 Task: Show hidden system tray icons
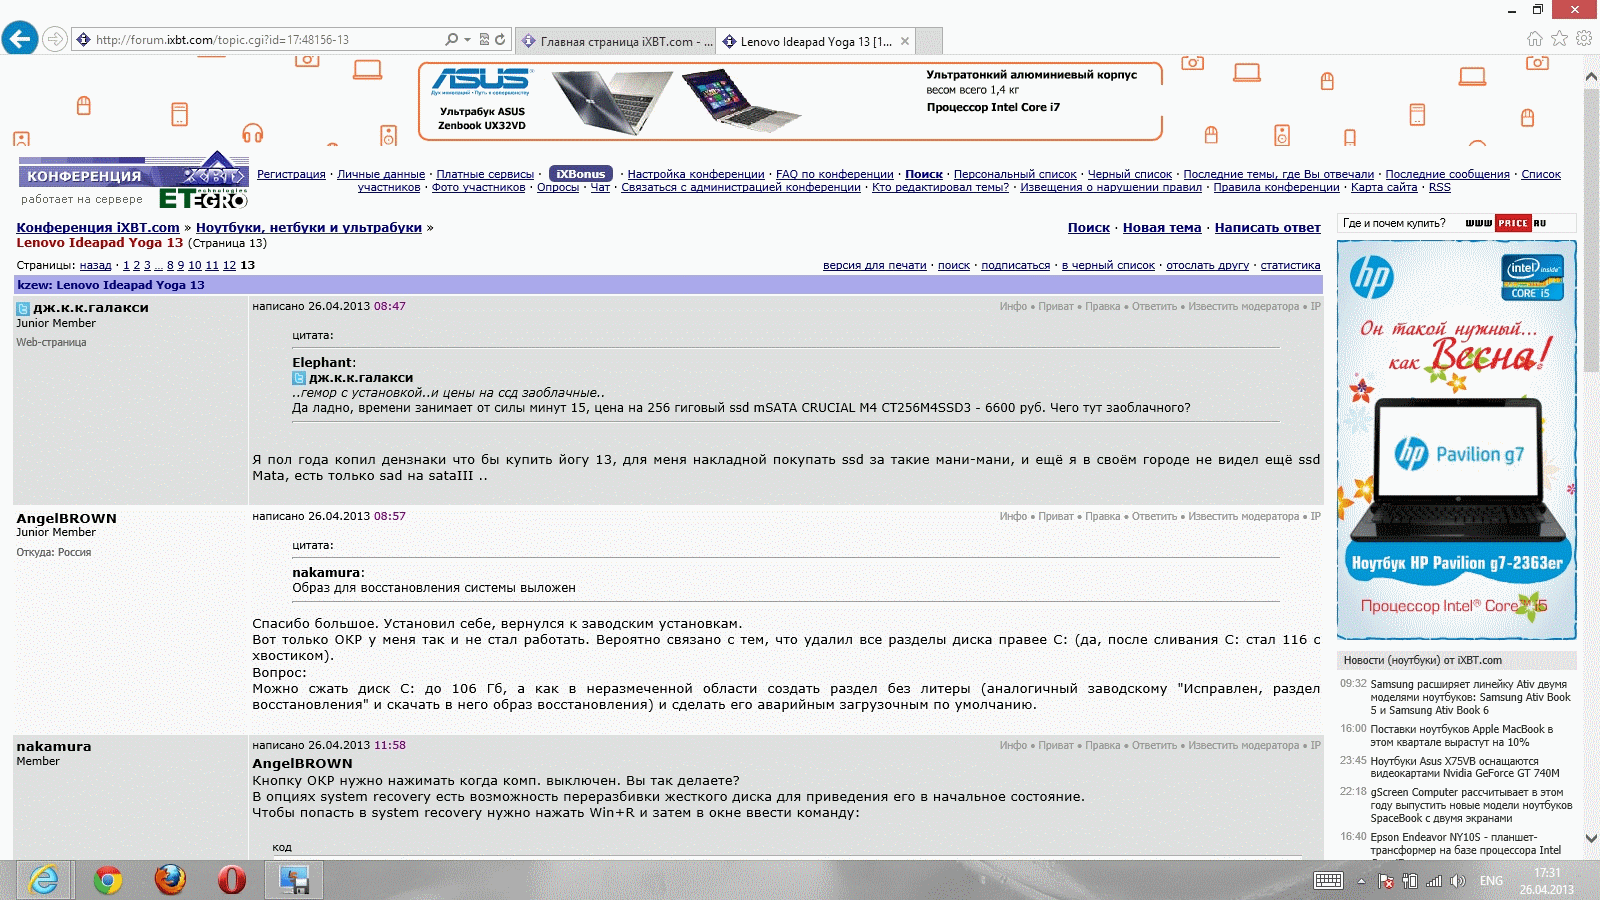point(1361,881)
